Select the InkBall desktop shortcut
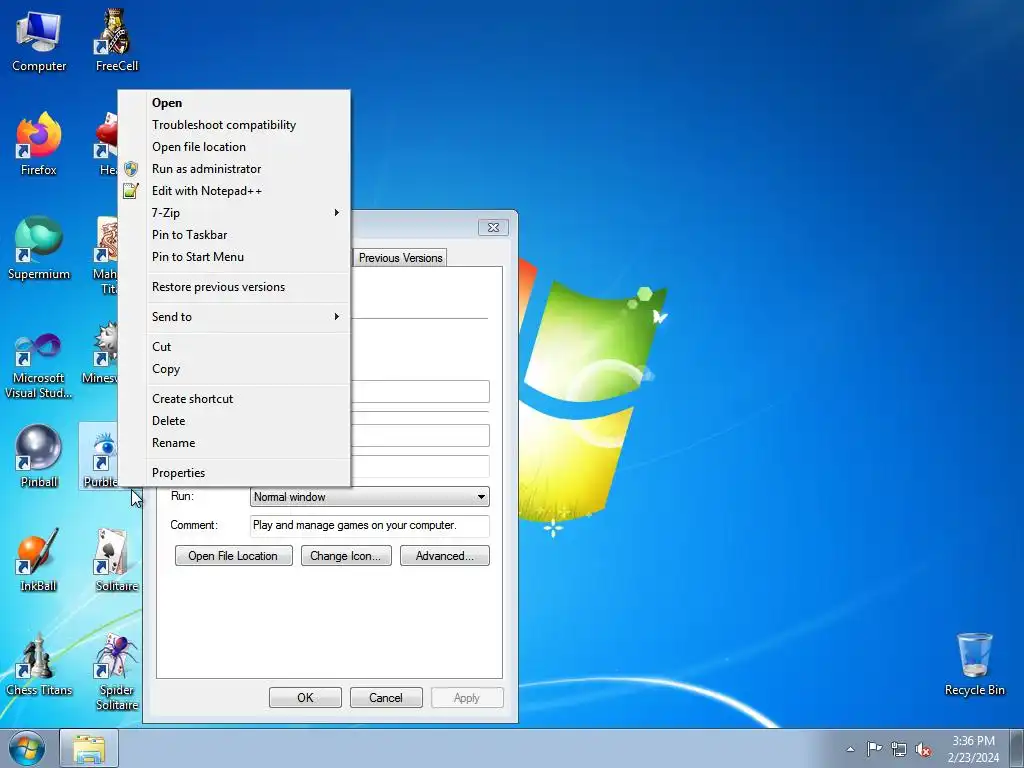Screen dimensions: 1024x768 click(x=39, y=561)
